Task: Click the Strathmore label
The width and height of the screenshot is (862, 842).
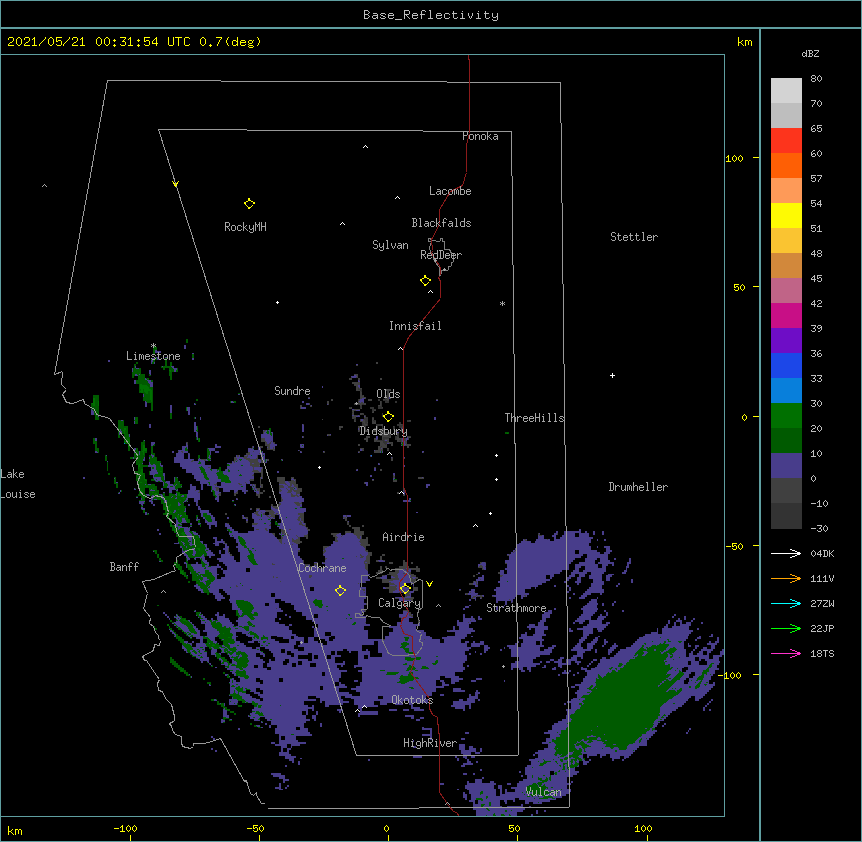Action: (x=516, y=608)
